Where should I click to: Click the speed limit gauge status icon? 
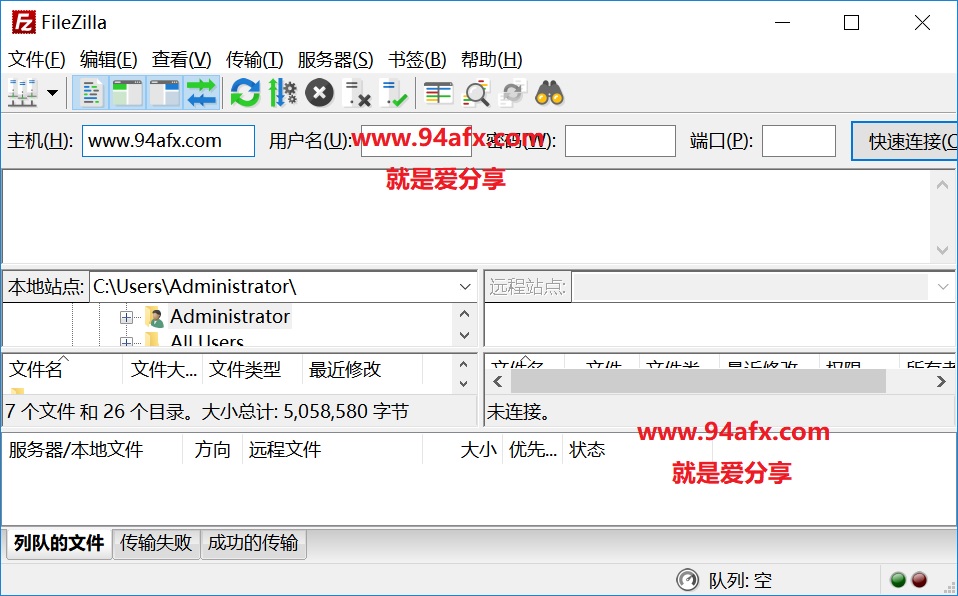pyautogui.click(x=687, y=579)
